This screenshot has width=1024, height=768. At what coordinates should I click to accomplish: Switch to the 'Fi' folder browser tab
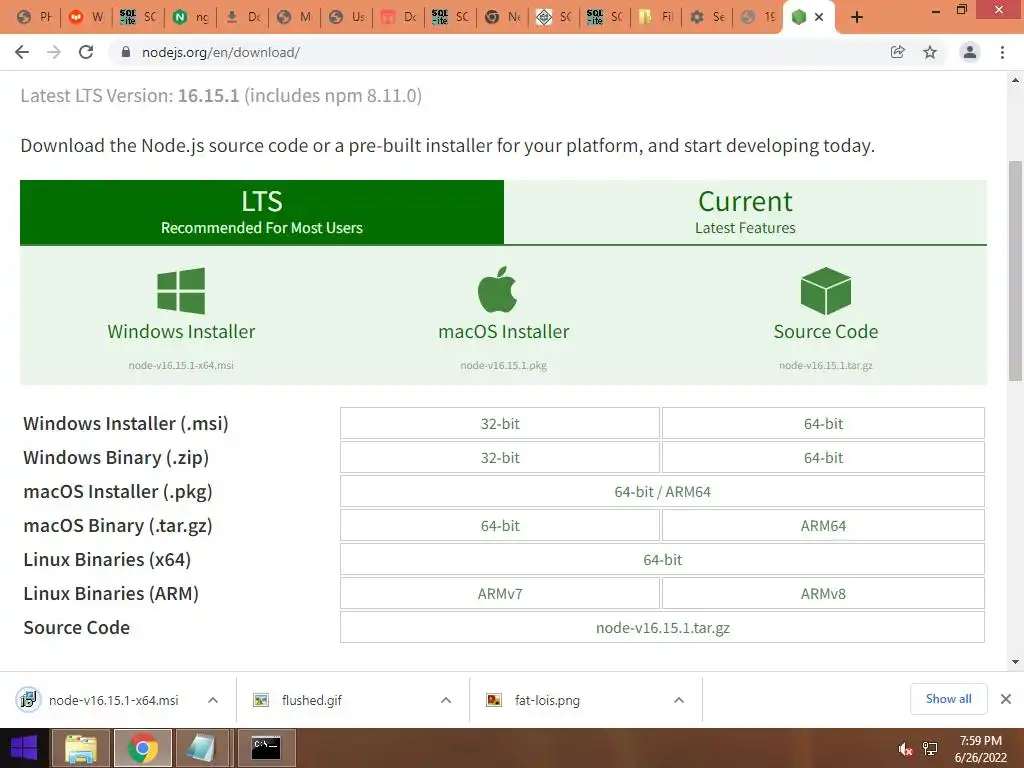[656, 17]
